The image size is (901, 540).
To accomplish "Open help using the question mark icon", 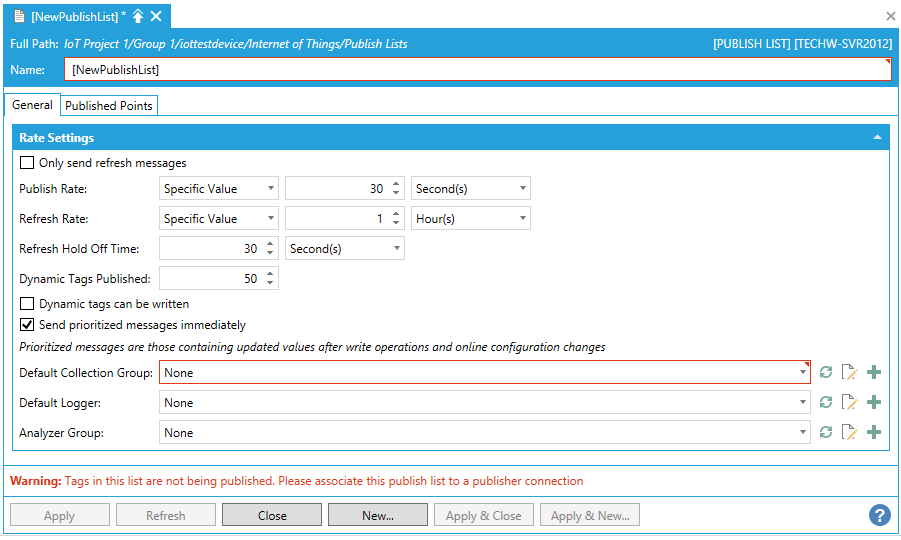I will click(x=879, y=515).
